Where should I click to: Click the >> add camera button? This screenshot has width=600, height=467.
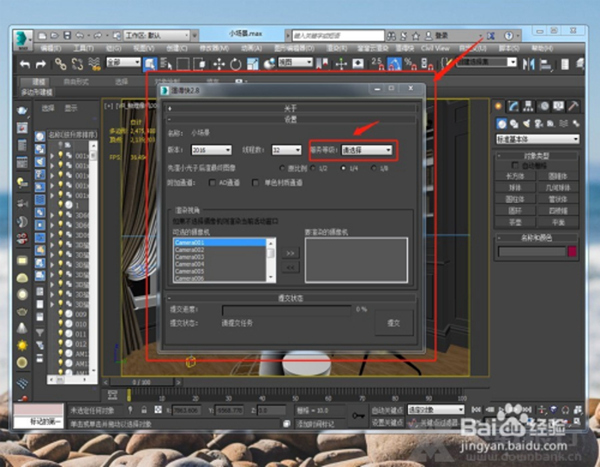290,254
